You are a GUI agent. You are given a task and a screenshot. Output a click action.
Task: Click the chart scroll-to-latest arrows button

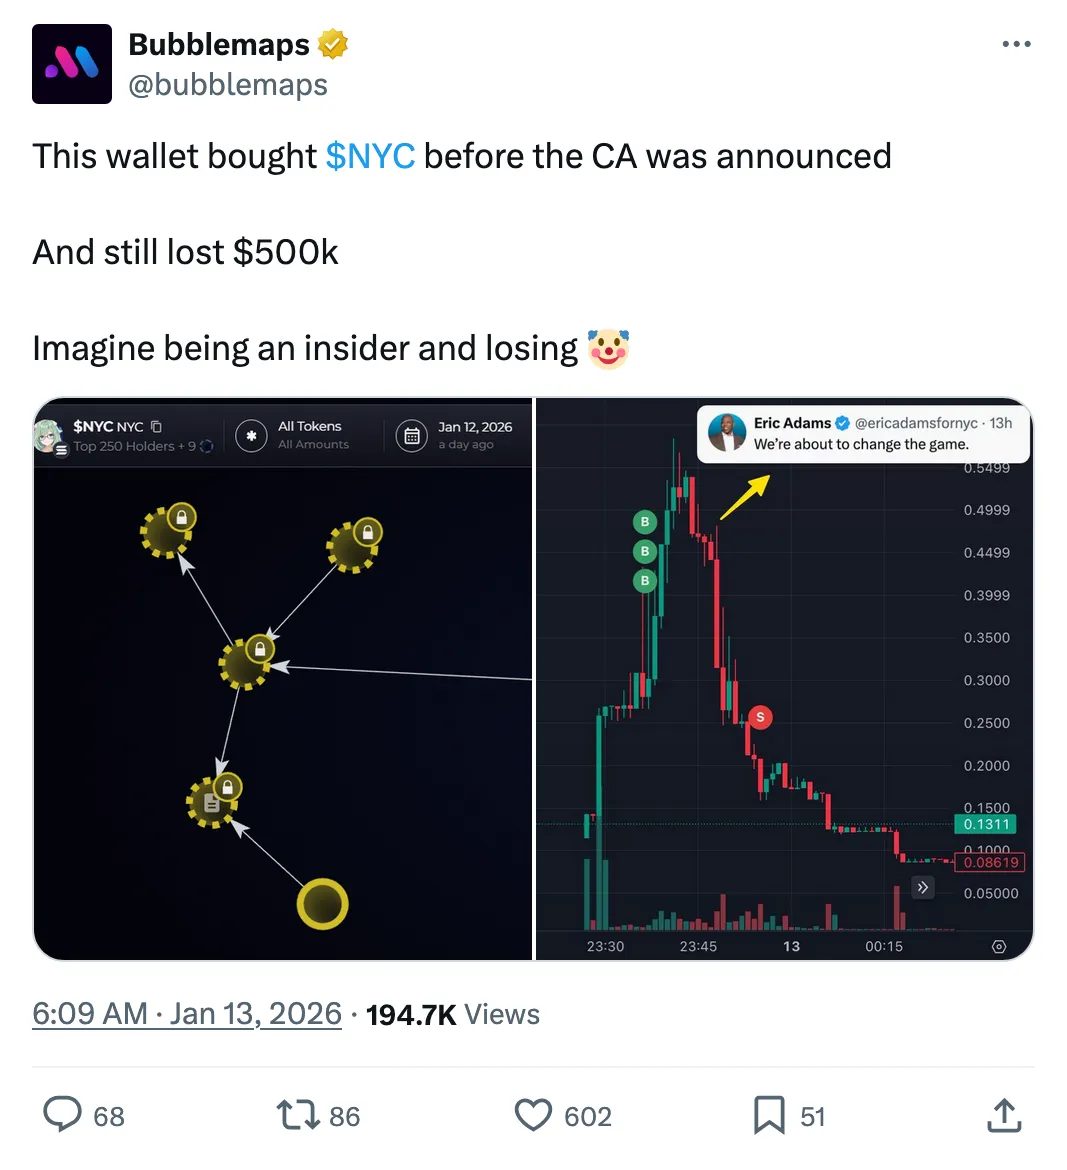(x=923, y=887)
